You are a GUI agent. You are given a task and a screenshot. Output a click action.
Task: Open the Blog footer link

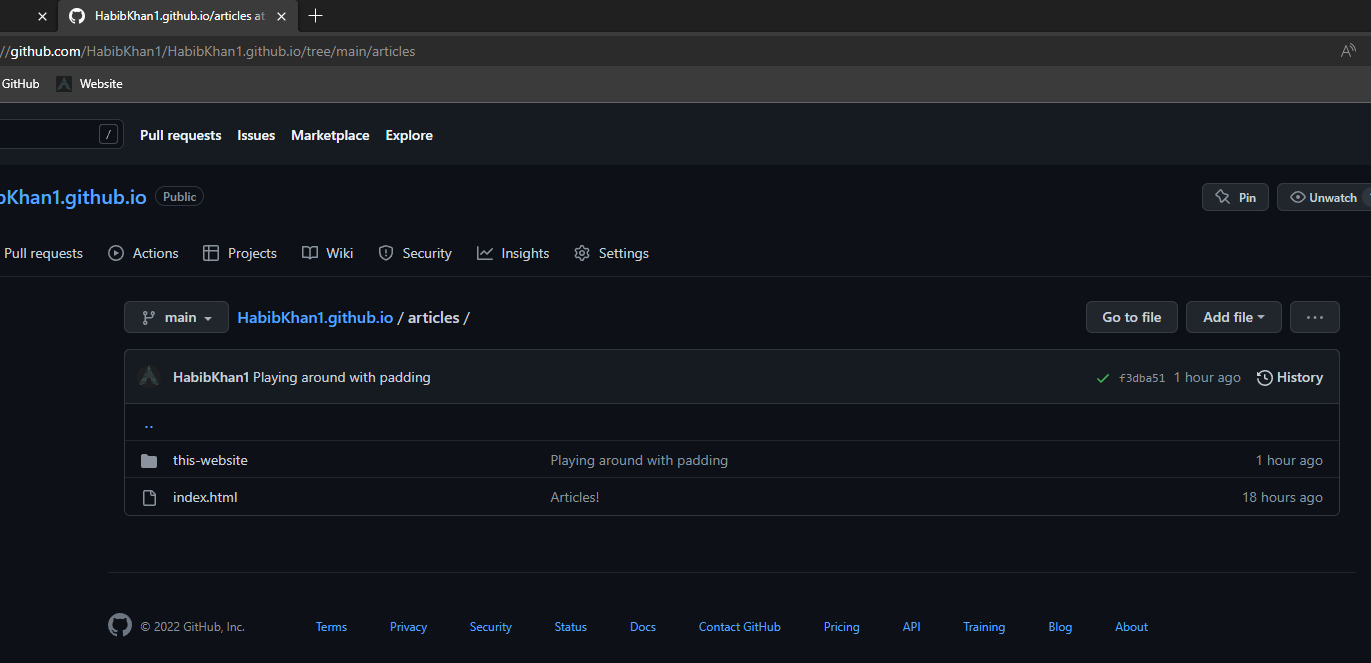click(1060, 627)
